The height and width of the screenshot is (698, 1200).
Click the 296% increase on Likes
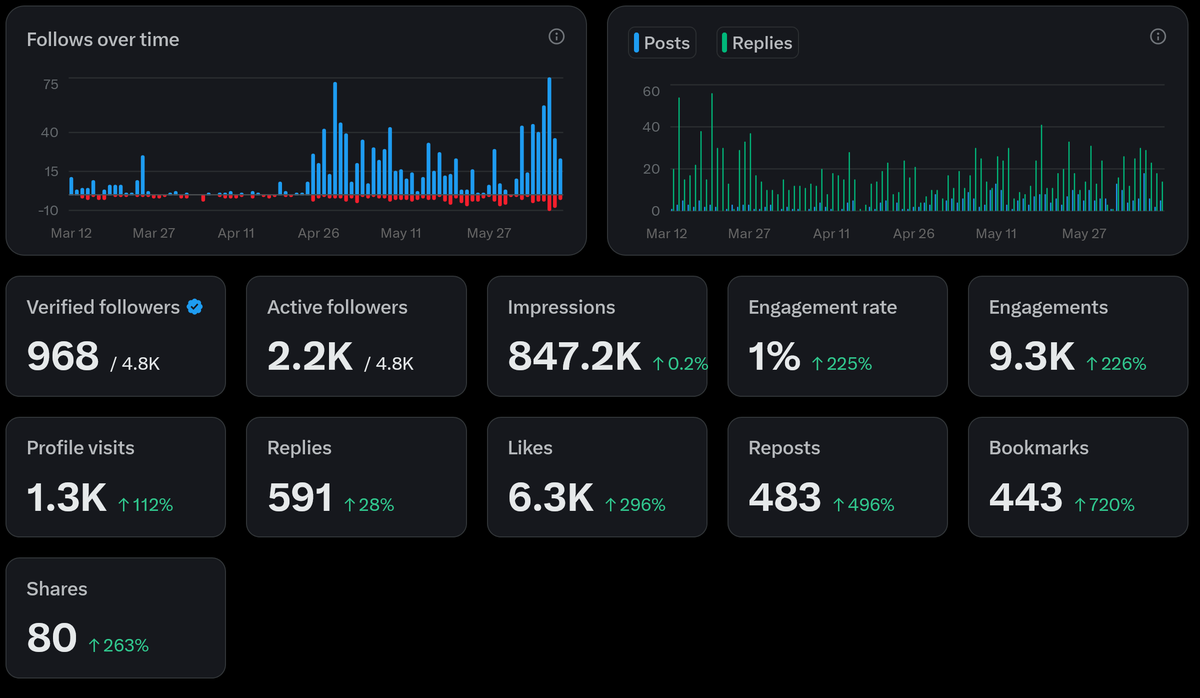tap(635, 505)
